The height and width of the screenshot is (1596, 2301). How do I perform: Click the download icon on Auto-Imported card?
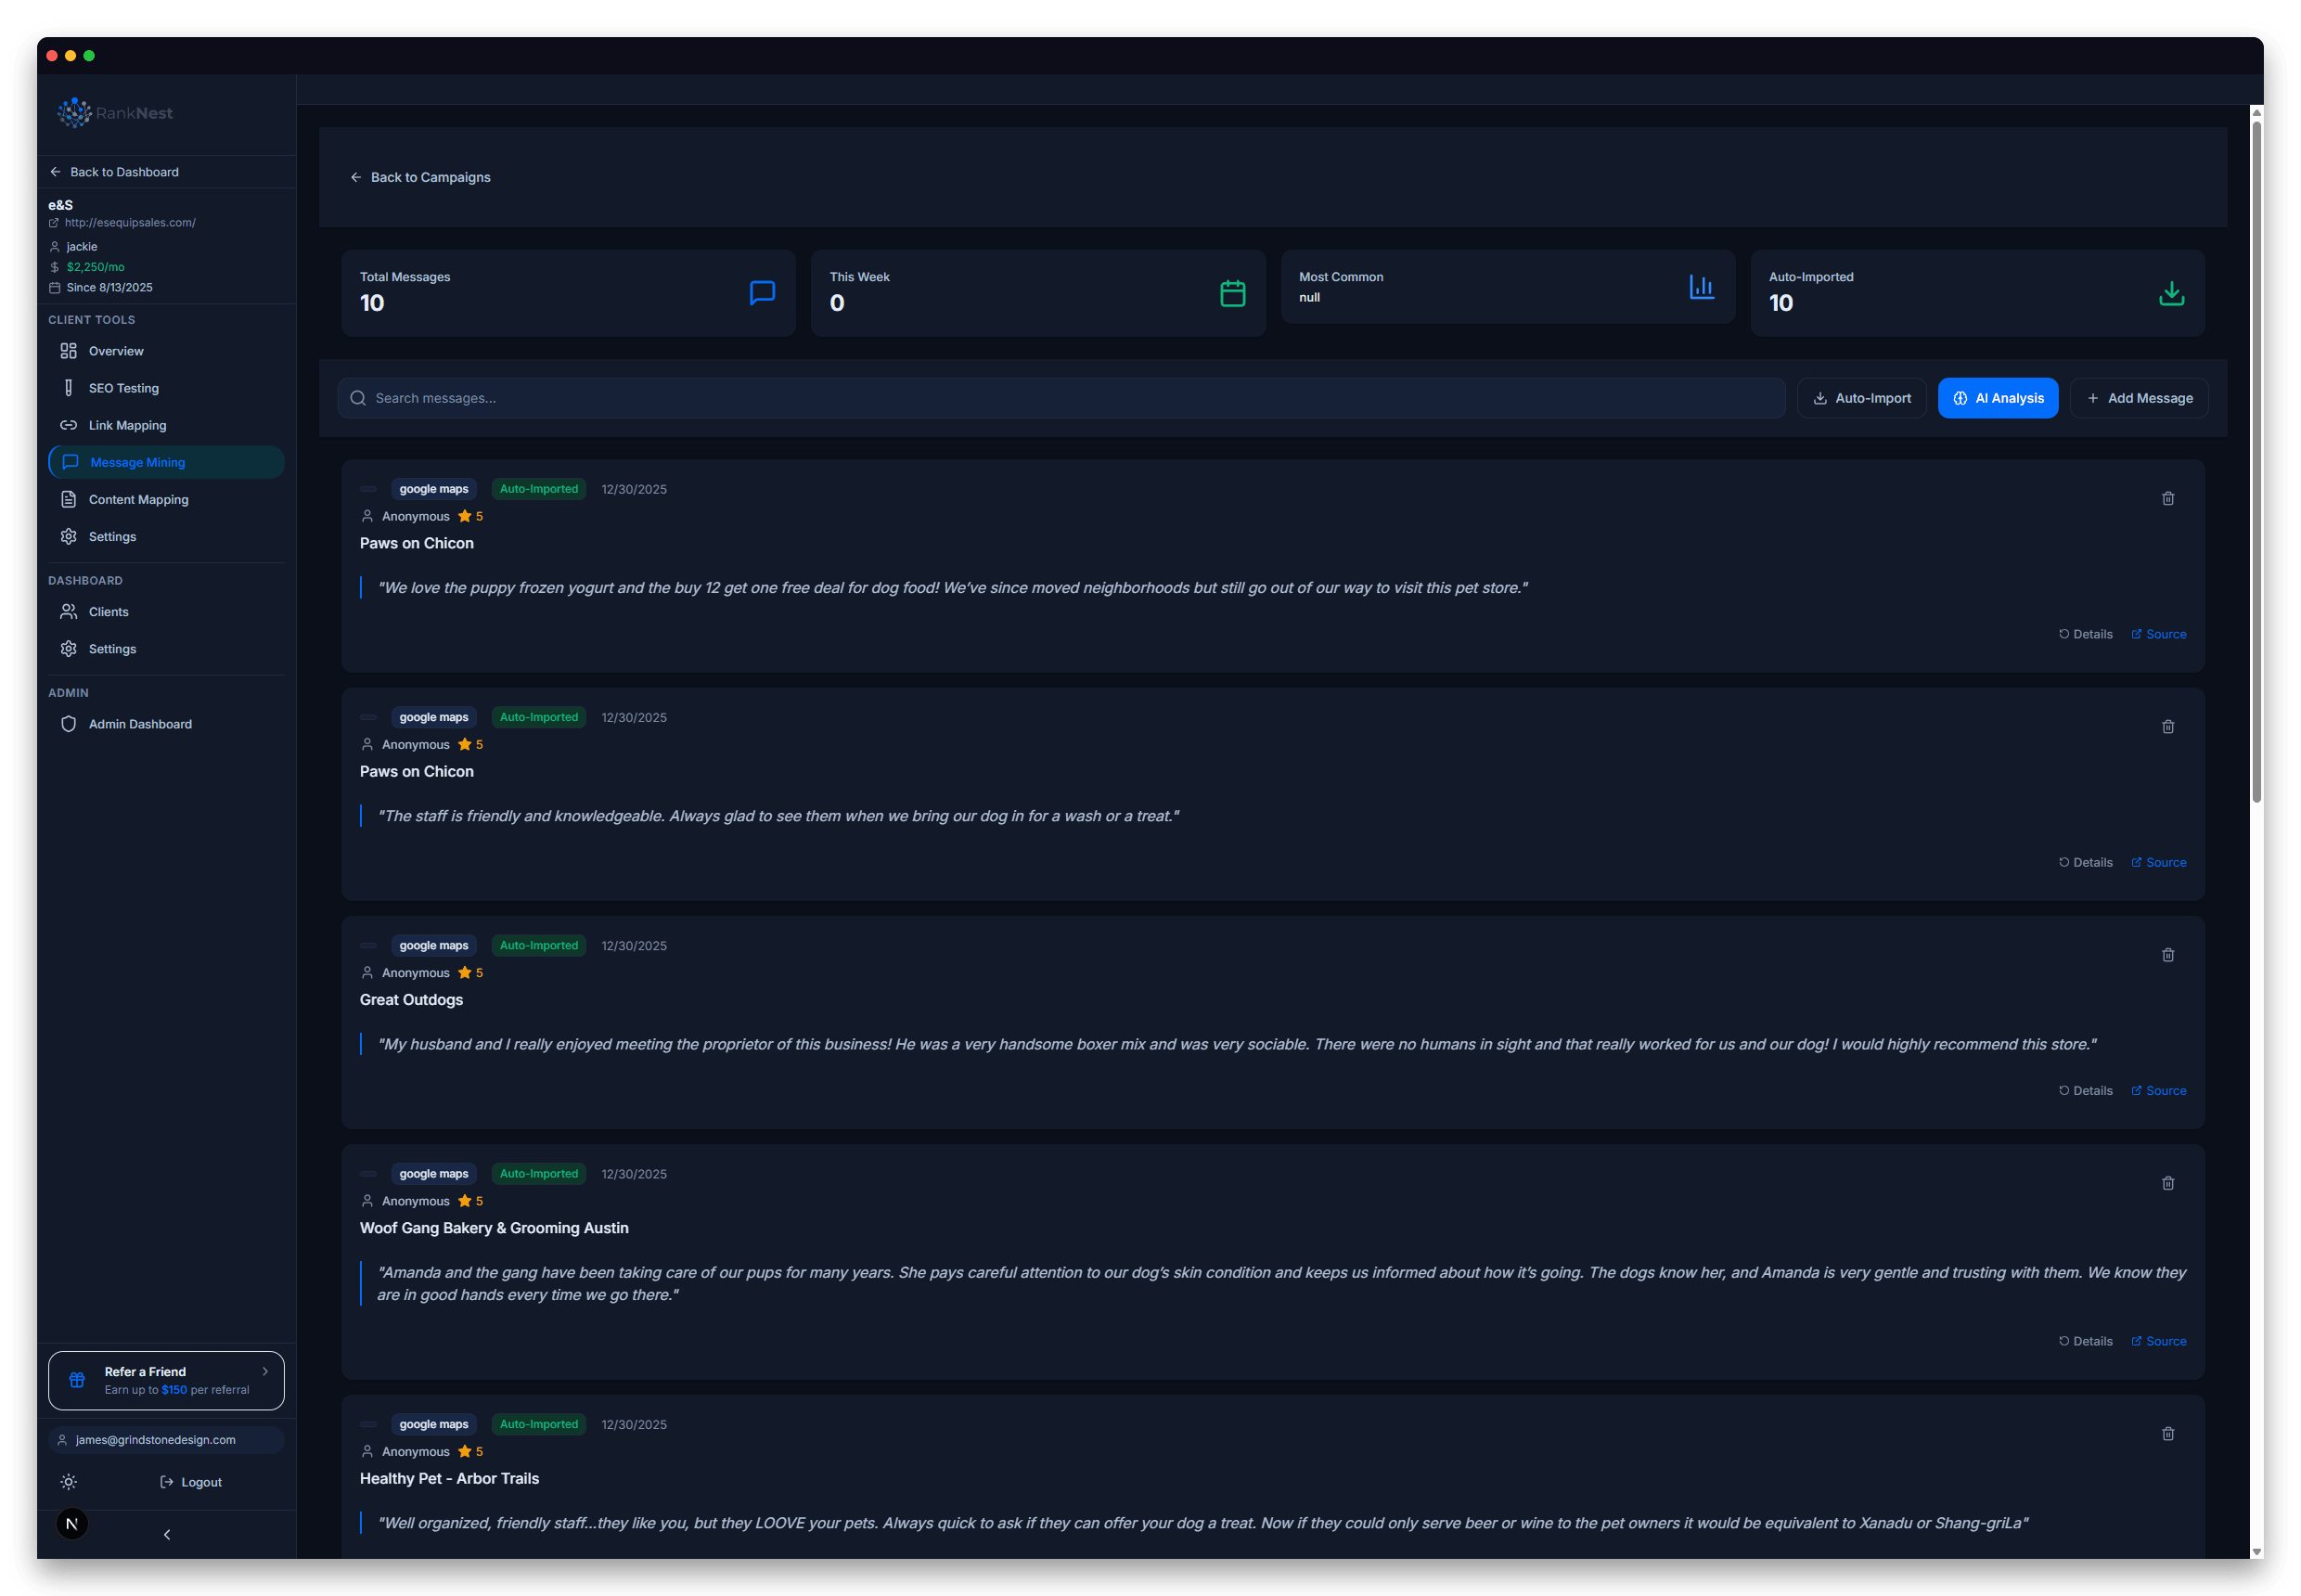point(2170,293)
